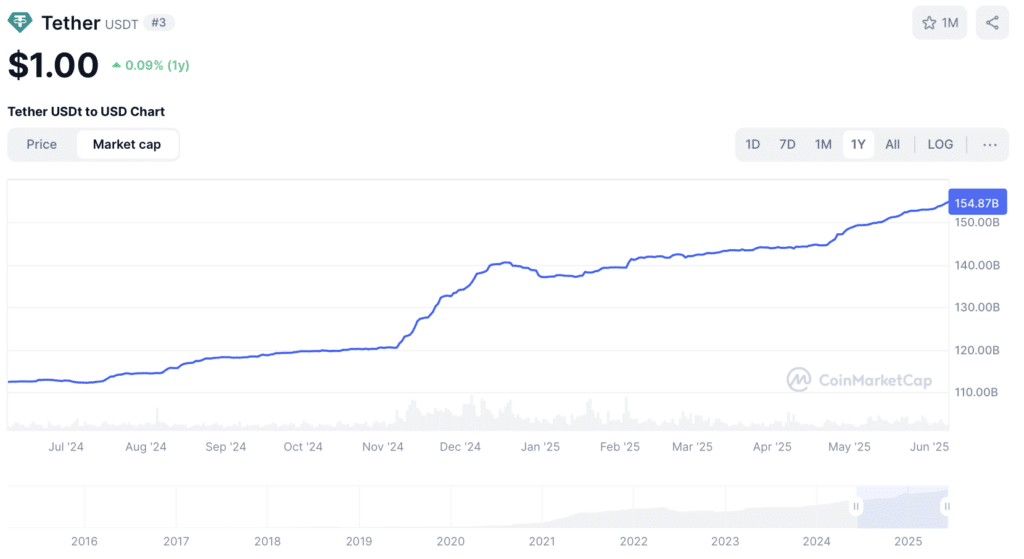Click 2020 on the navigator timeline
This screenshot has width=1024, height=559.
[451, 541]
